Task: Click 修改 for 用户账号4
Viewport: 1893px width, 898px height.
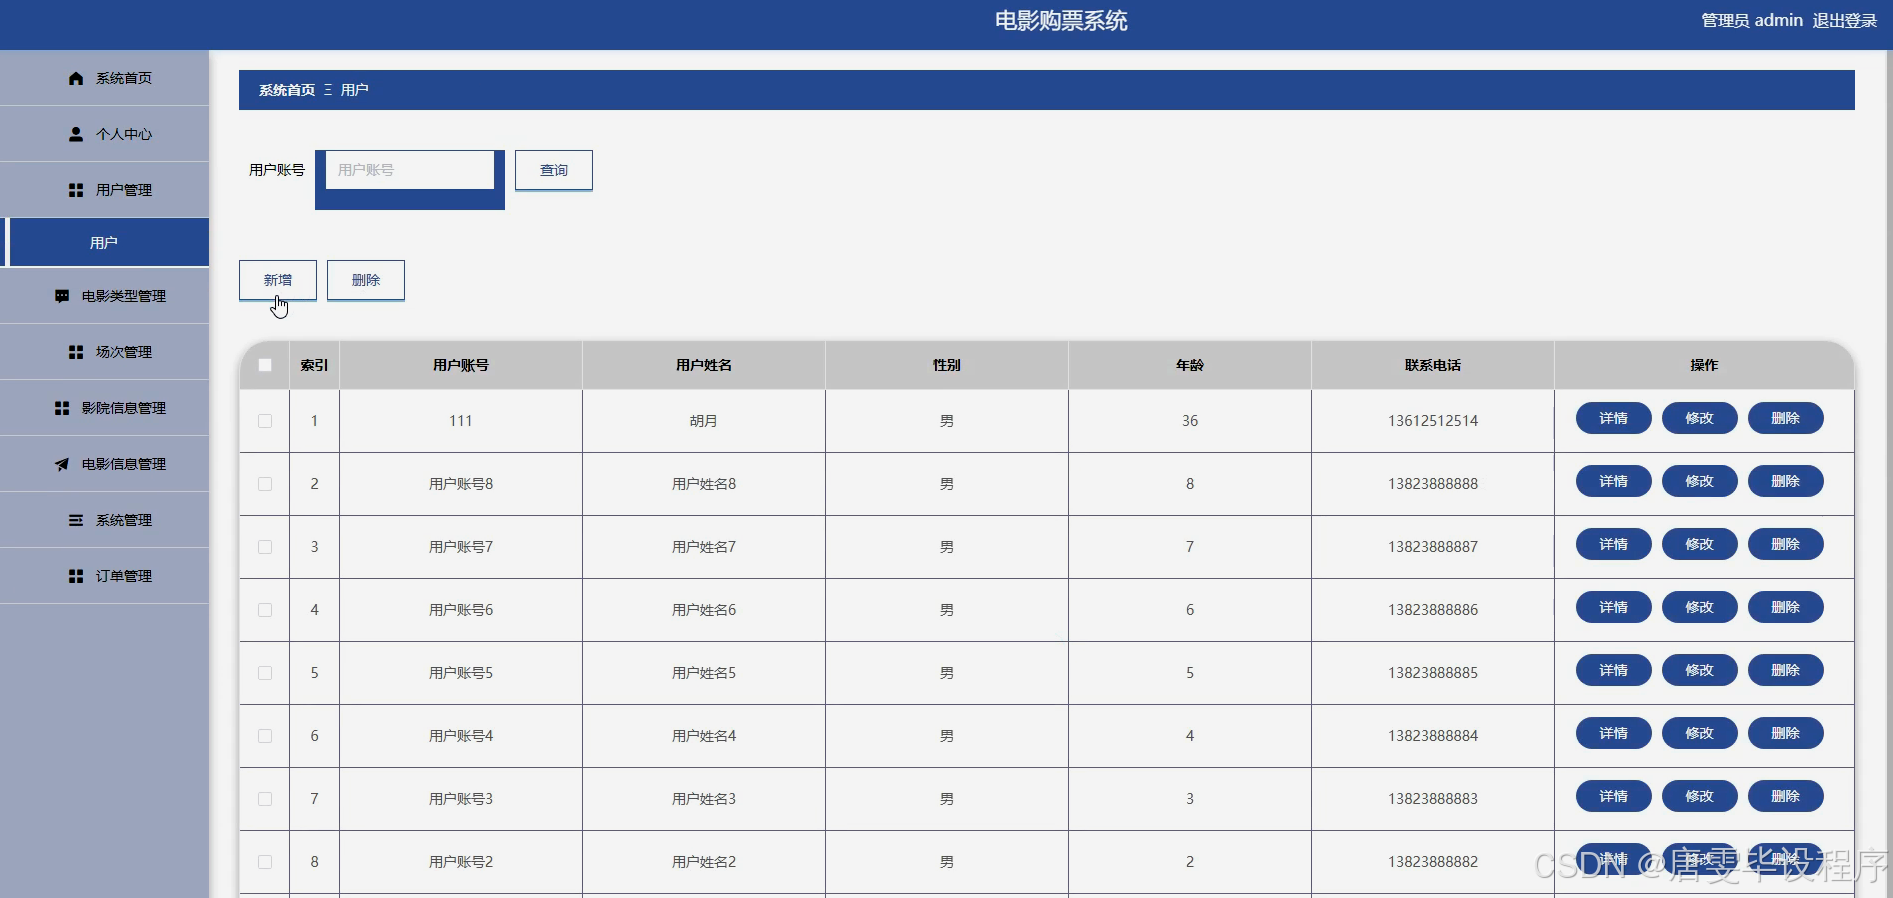Action: coord(1700,733)
